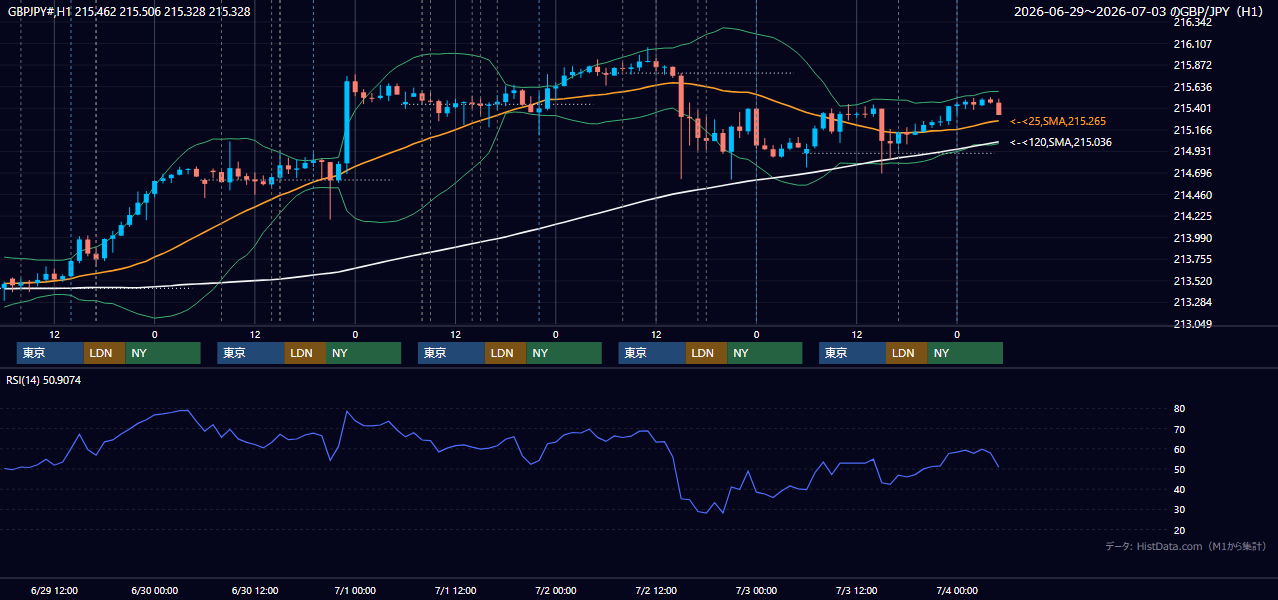Select the 7/2 12:00 date label
1278x600 pixels.
(656, 590)
